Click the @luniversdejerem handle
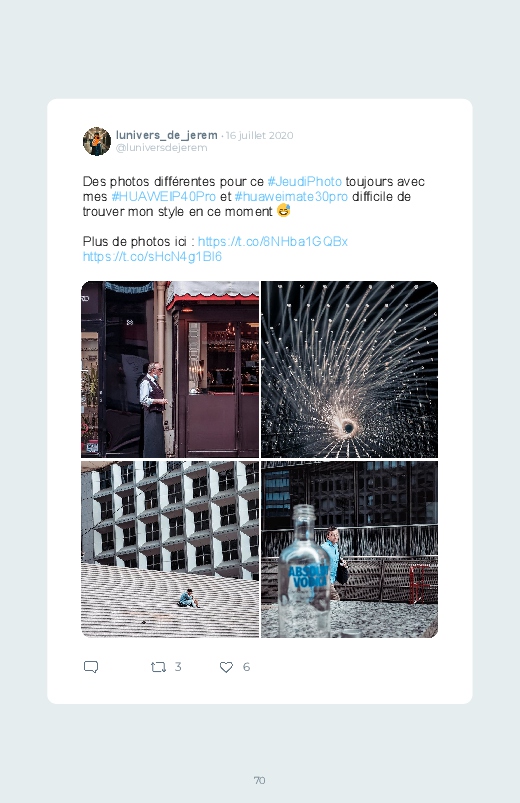 pos(161,147)
